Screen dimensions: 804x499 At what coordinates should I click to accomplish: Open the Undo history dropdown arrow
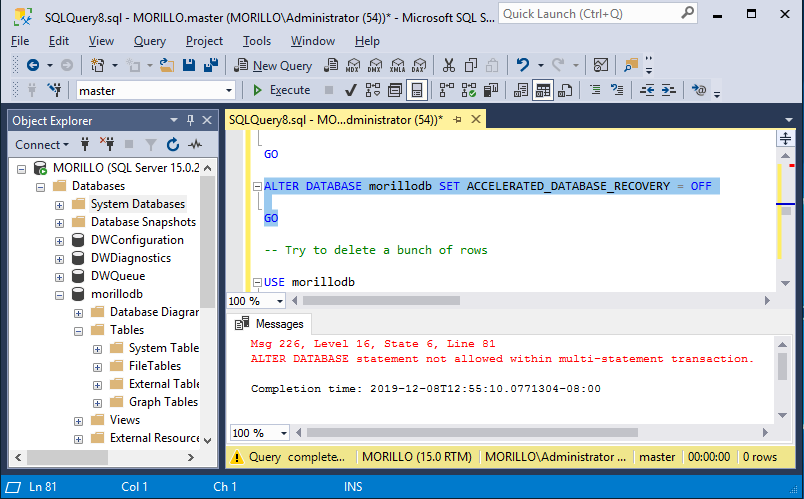pyautogui.click(x=540, y=65)
